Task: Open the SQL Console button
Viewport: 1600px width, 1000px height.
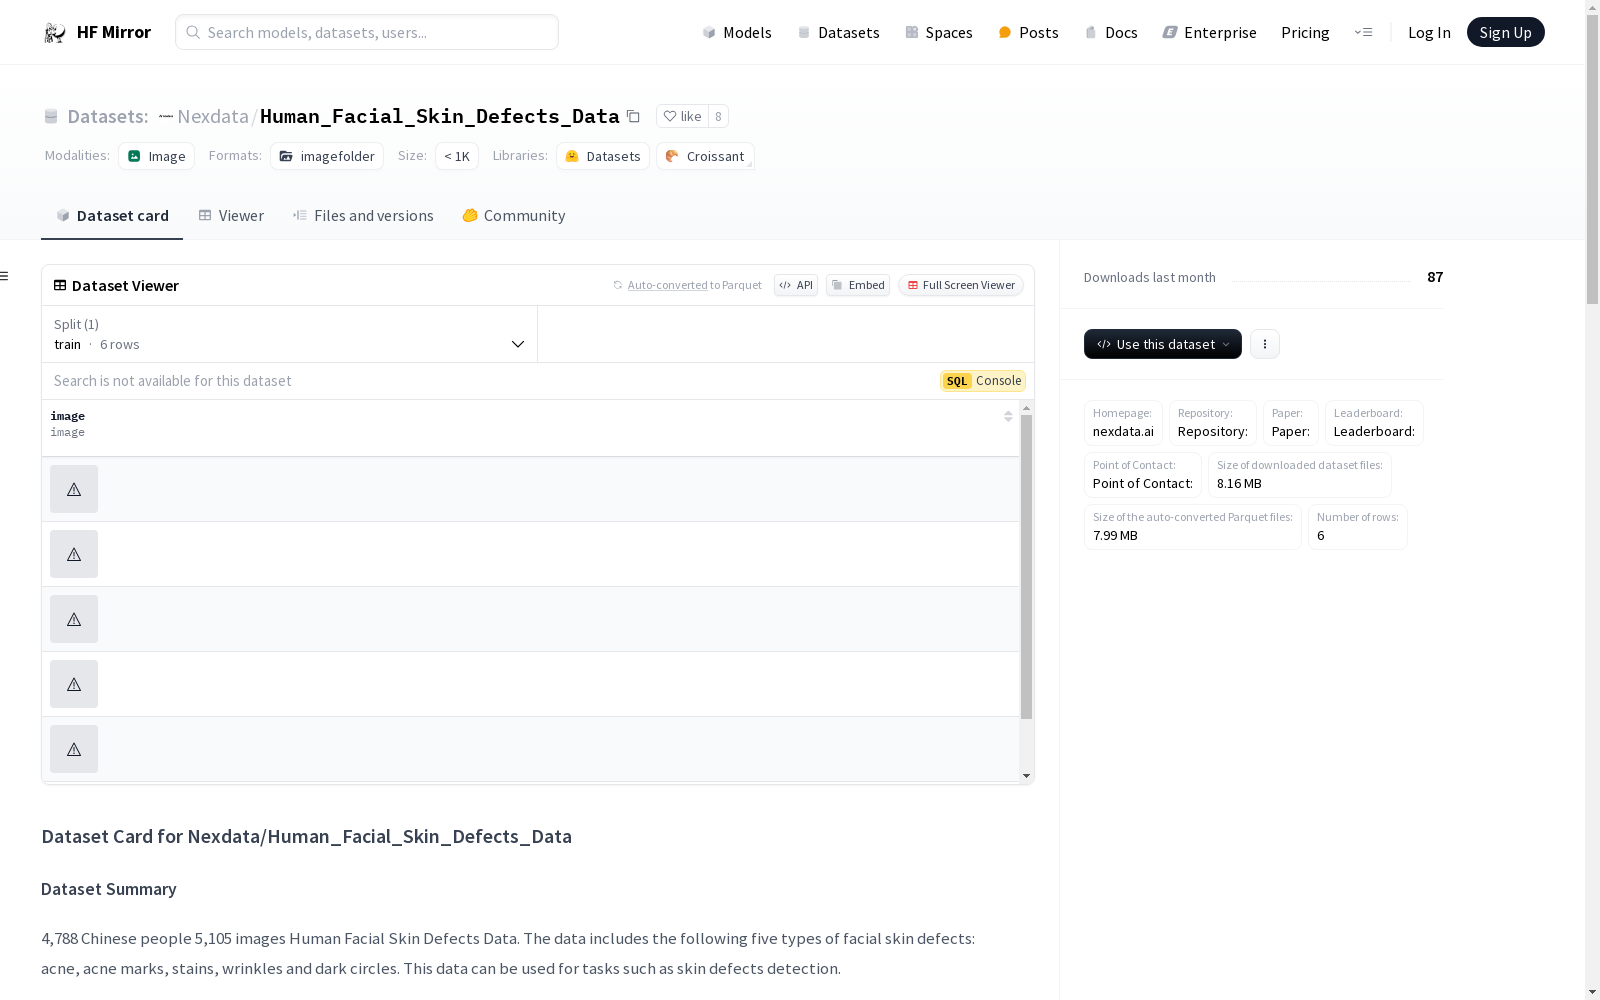Action: 983,381
